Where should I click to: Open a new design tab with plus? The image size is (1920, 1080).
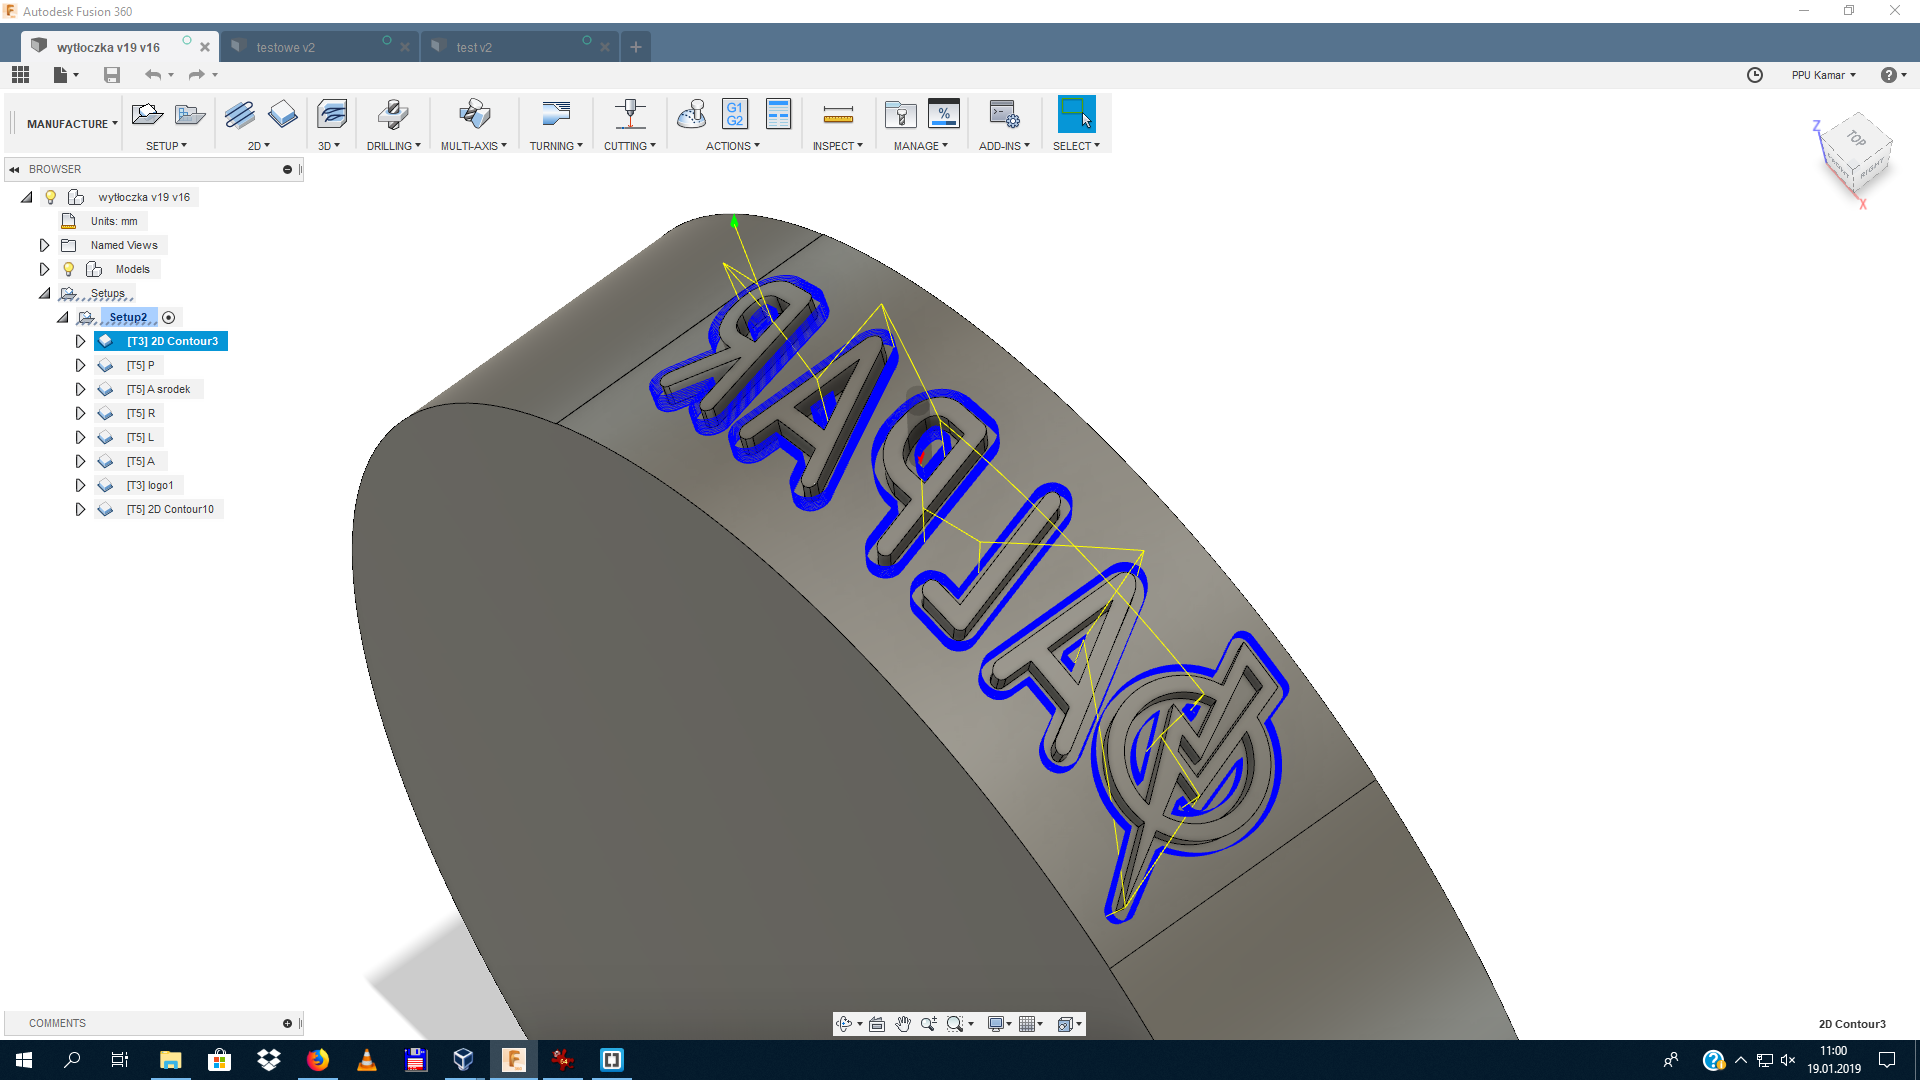click(636, 47)
